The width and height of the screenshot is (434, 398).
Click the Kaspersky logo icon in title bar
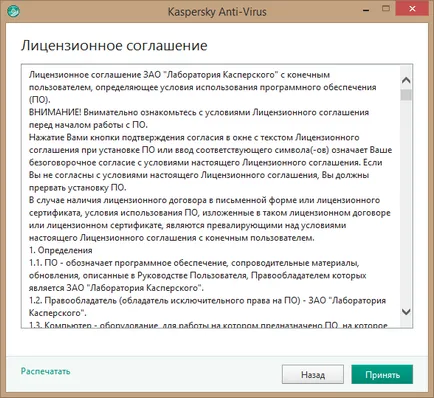tap(13, 11)
